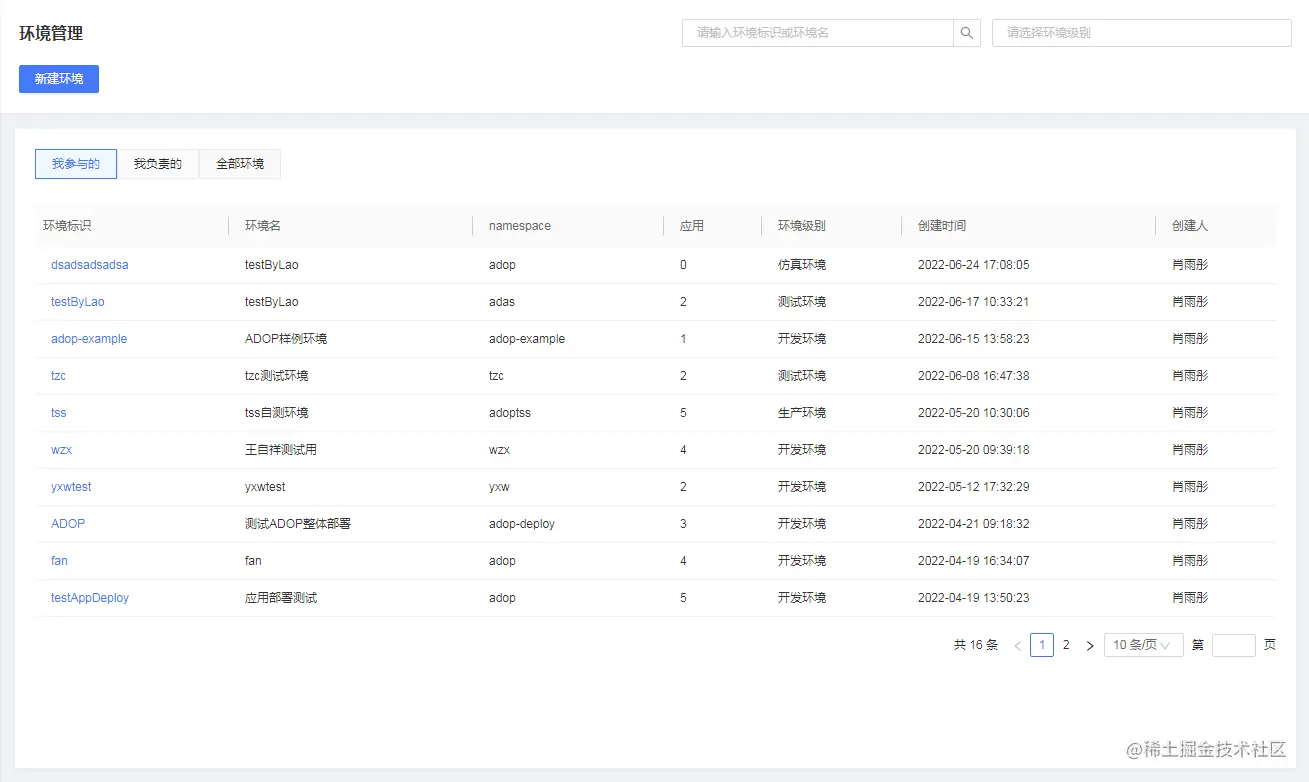Open the wzx environment link

[62, 450]
